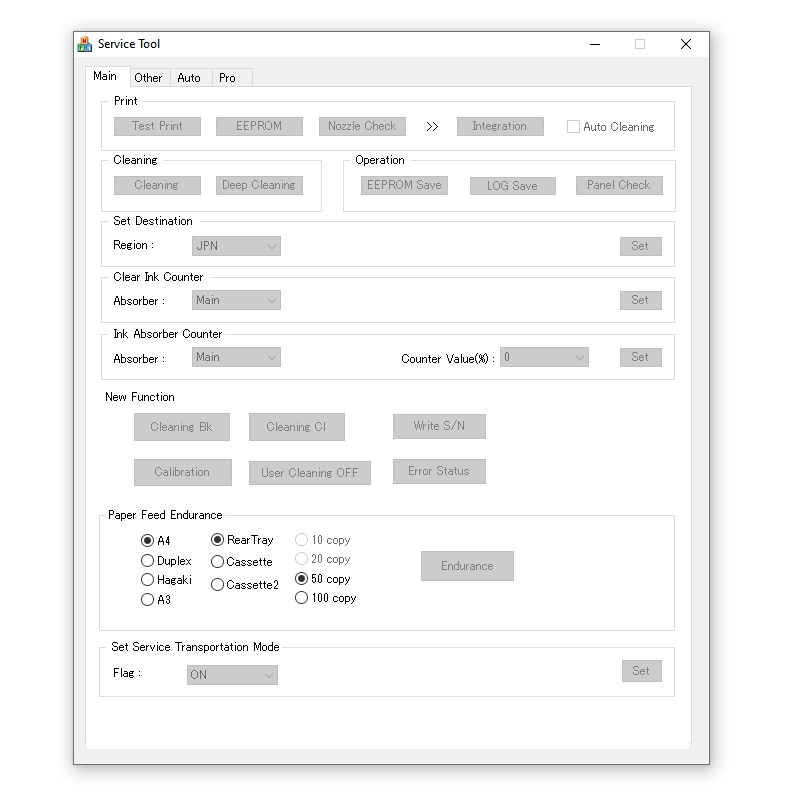Minimize the Service Tool window

point(595,44)
